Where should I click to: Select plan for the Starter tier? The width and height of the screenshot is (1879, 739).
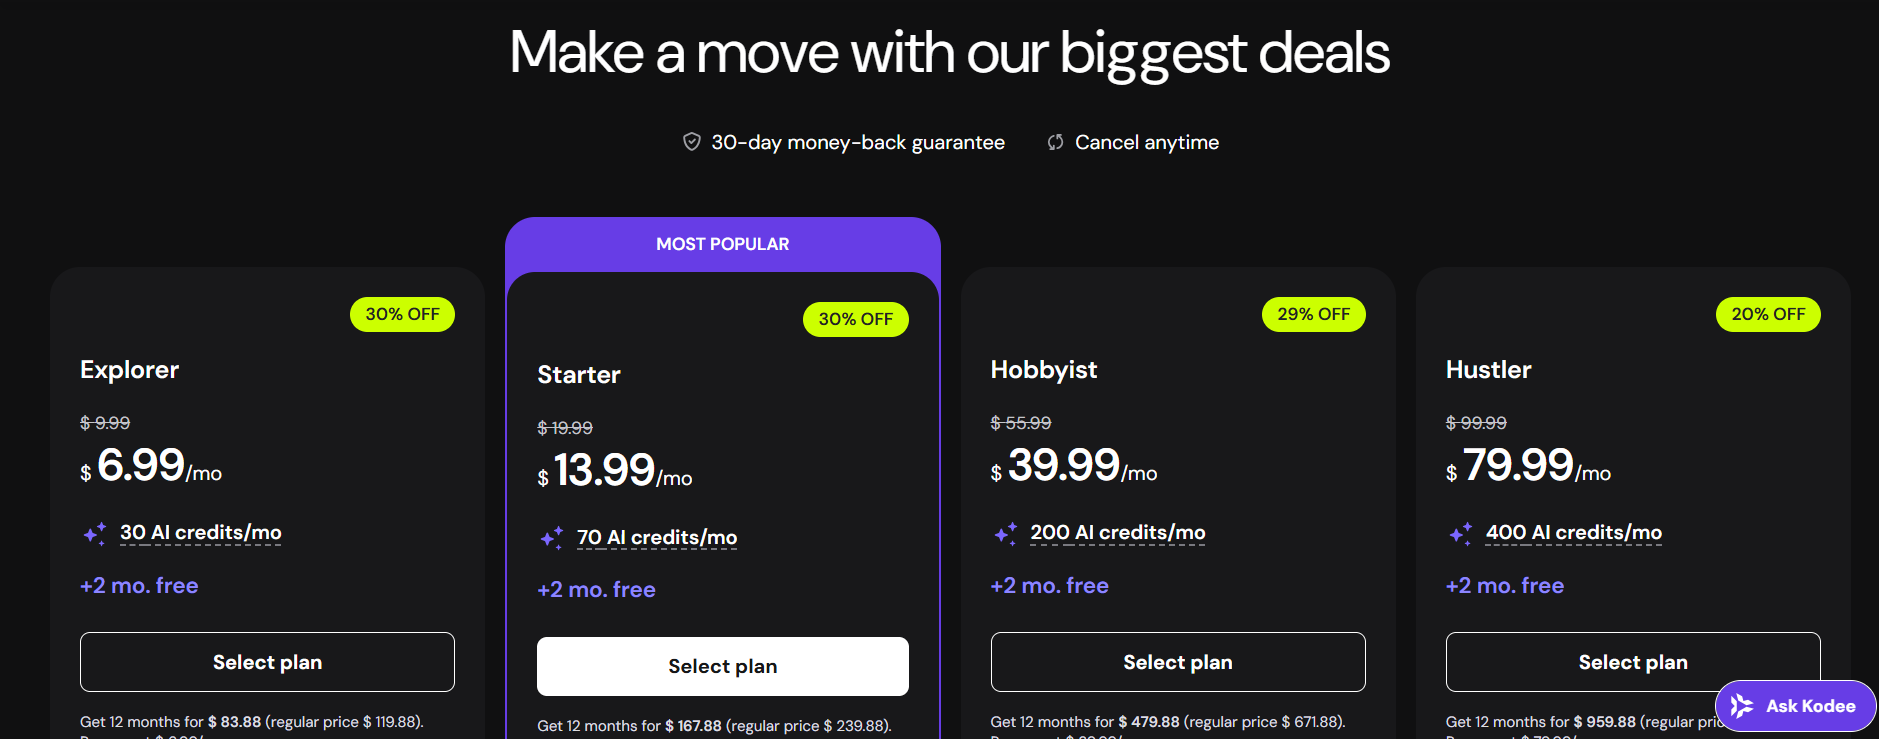[722, 666]
